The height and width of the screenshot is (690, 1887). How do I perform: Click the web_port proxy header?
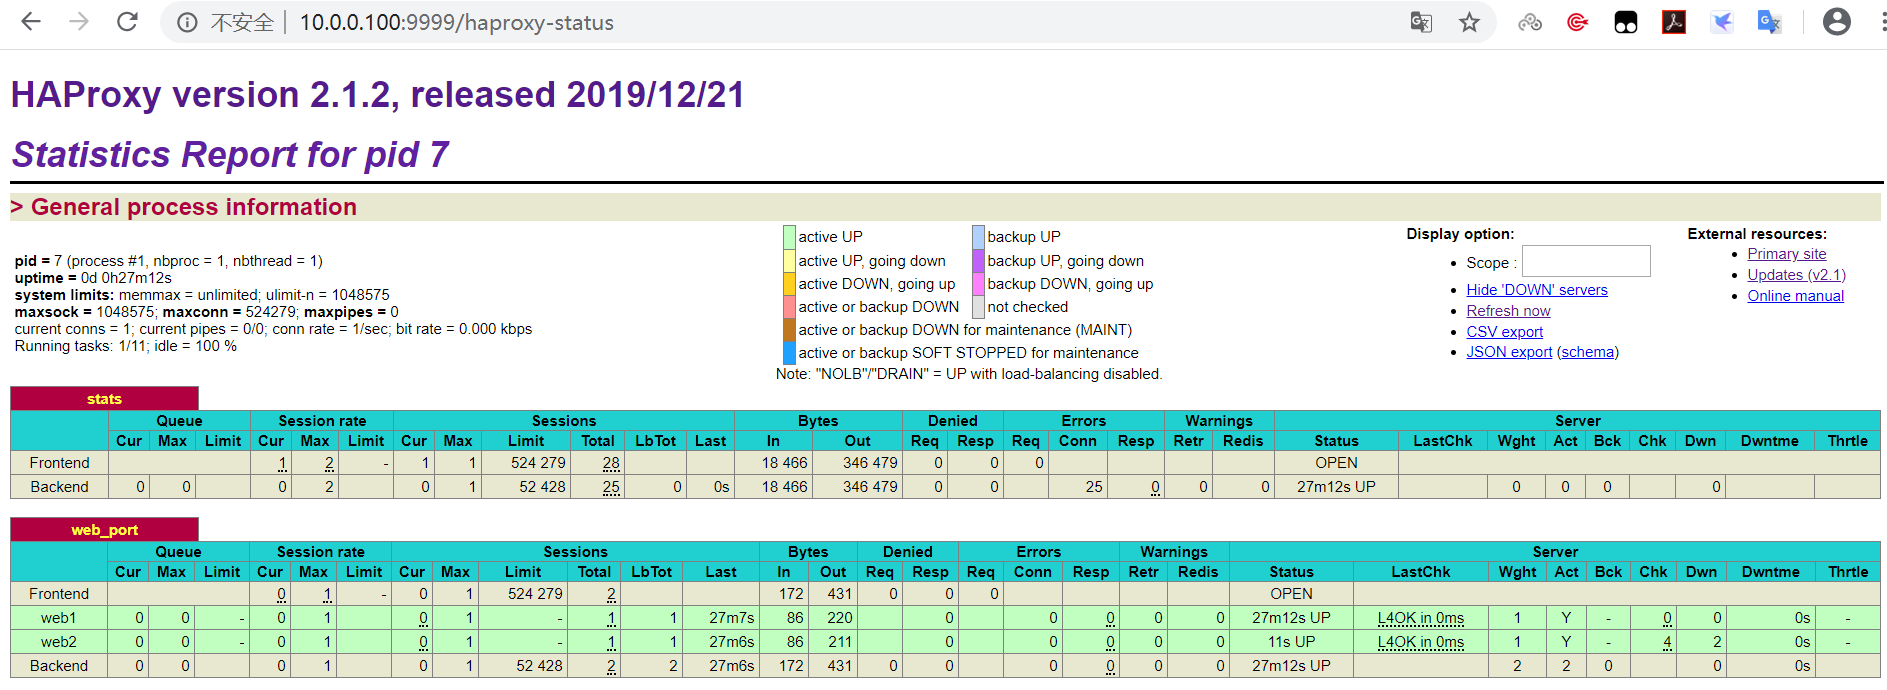coord(104,530)
